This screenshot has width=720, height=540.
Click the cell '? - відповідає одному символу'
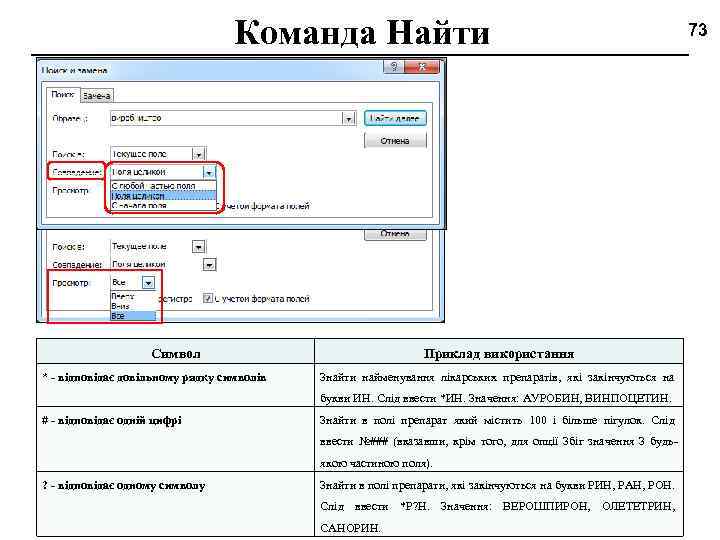click(175, 504)
